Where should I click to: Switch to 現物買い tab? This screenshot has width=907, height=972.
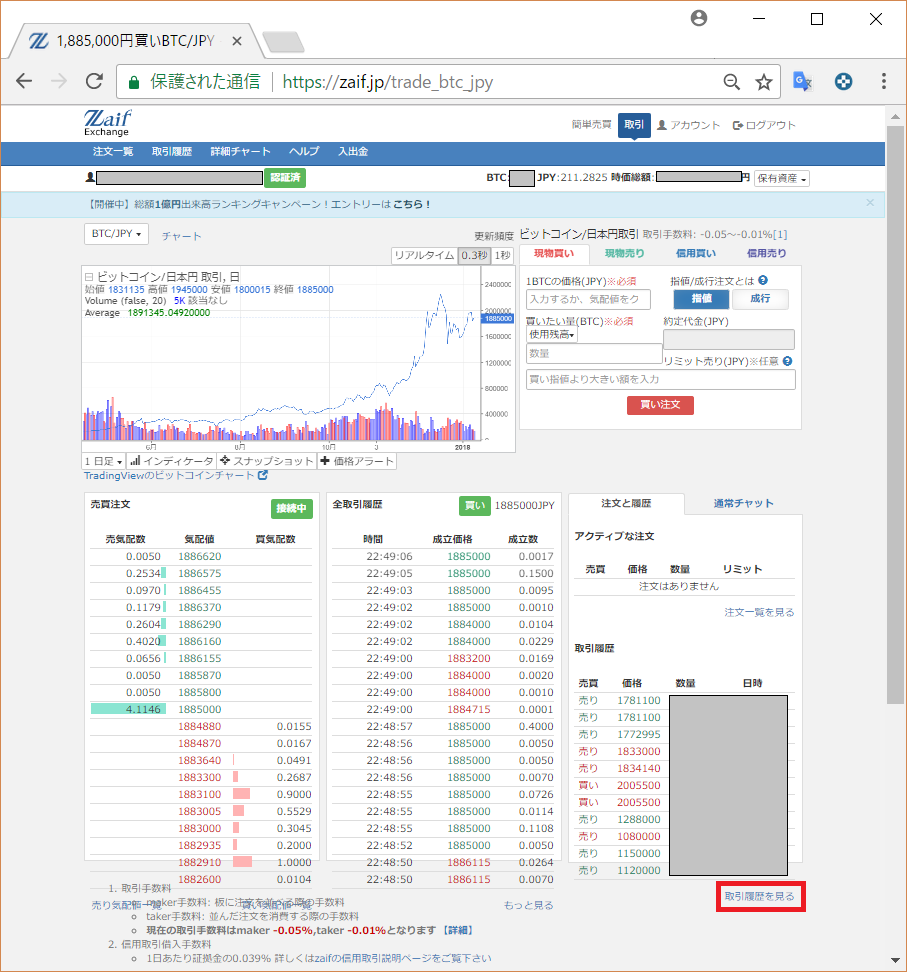pyautogui.click(x=554, y=254)
